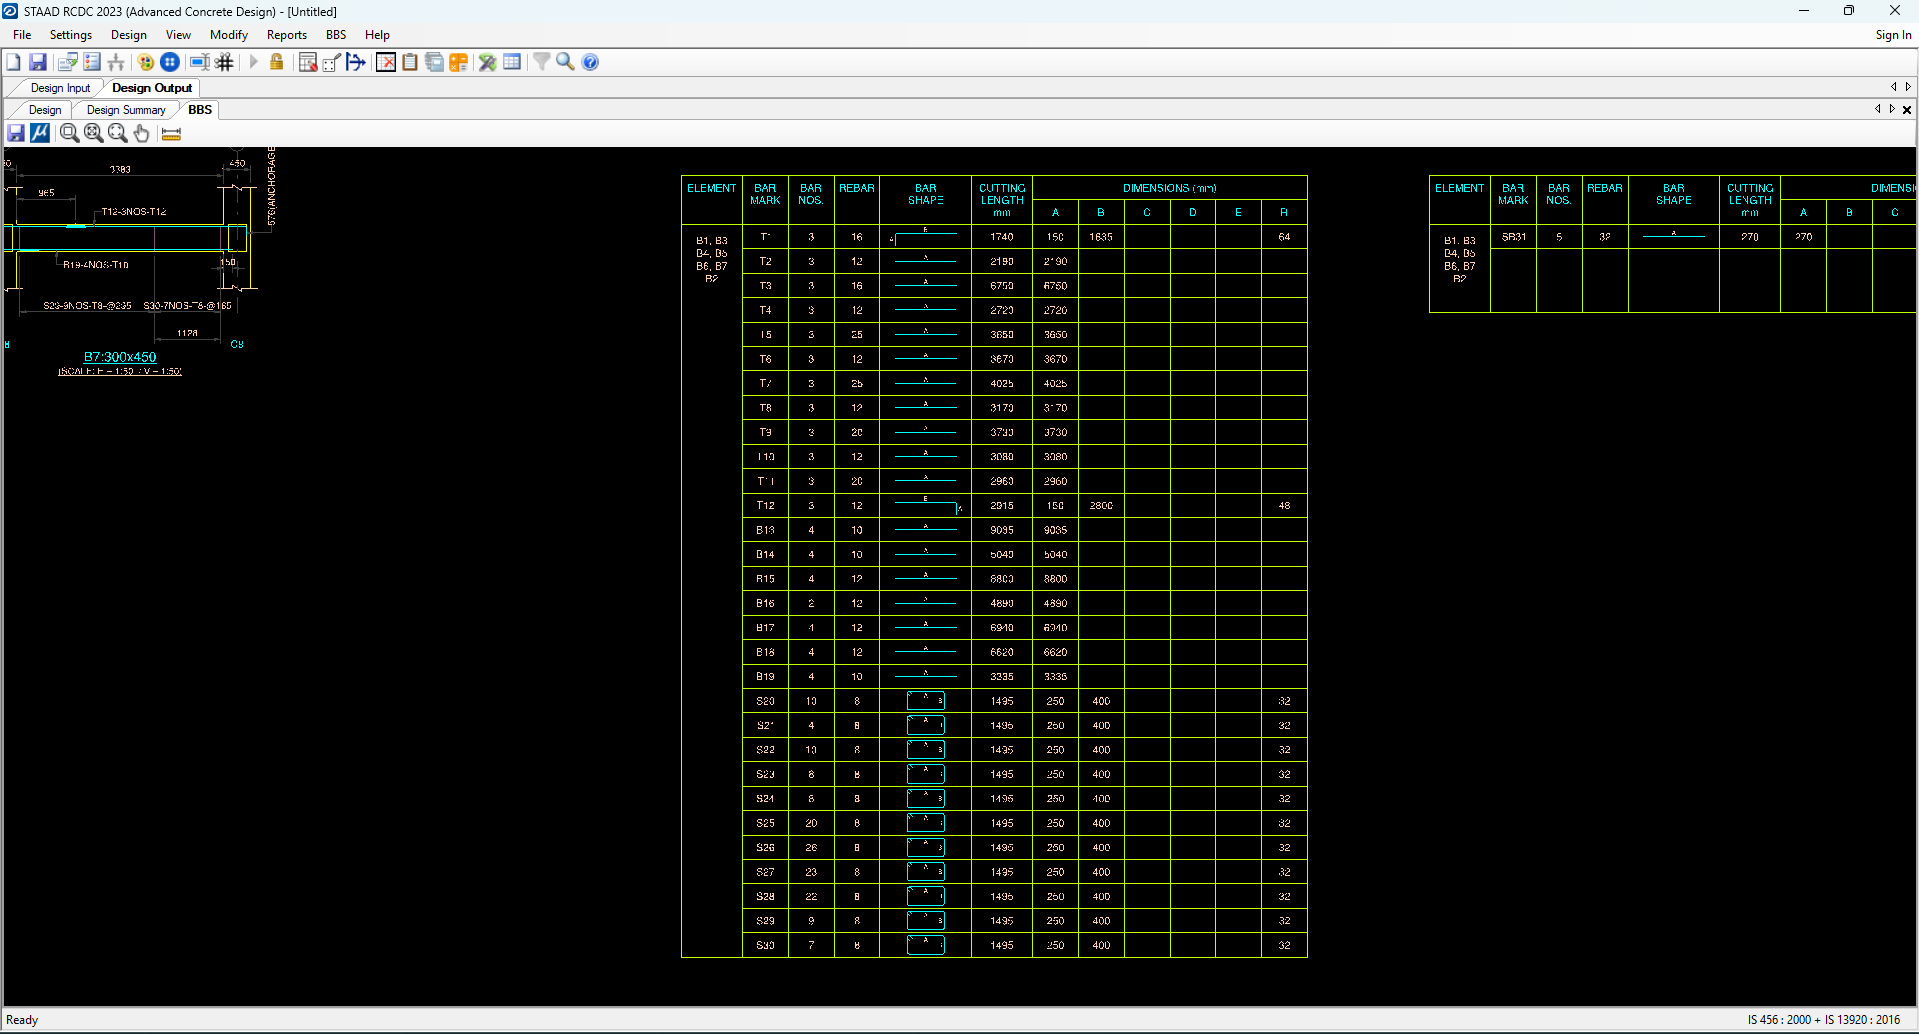The width and height of the screenshot is (1919, 1034).
Task: Switch to the Design Input tab
Action: click(60, 88)
